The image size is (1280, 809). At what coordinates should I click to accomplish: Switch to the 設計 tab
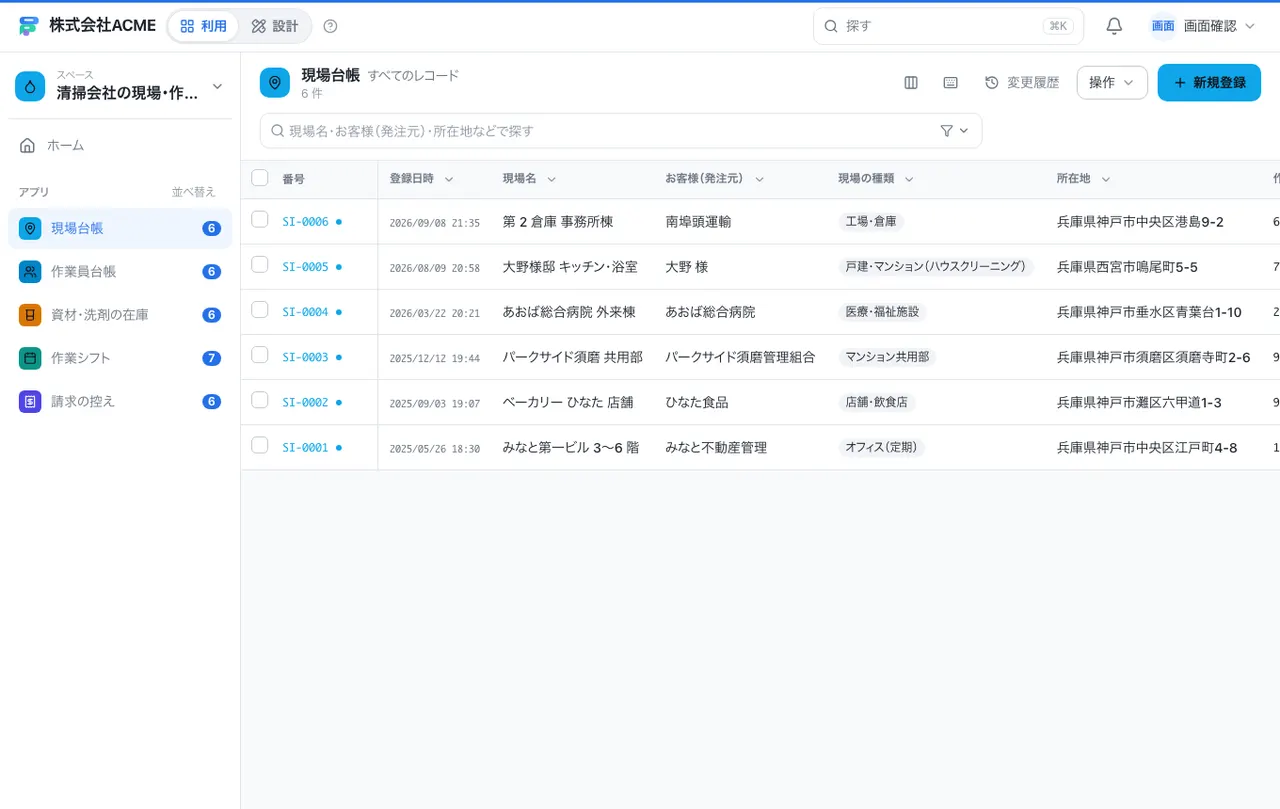tap(275, 26)
